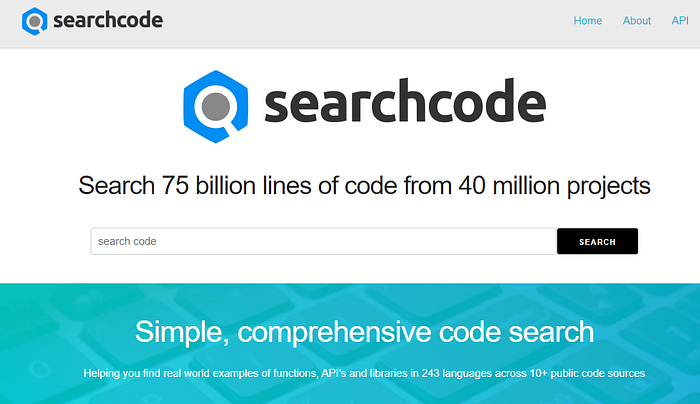700x404 pixels.
Task: Go to the API navigation link
Action: tap(680, 21)
